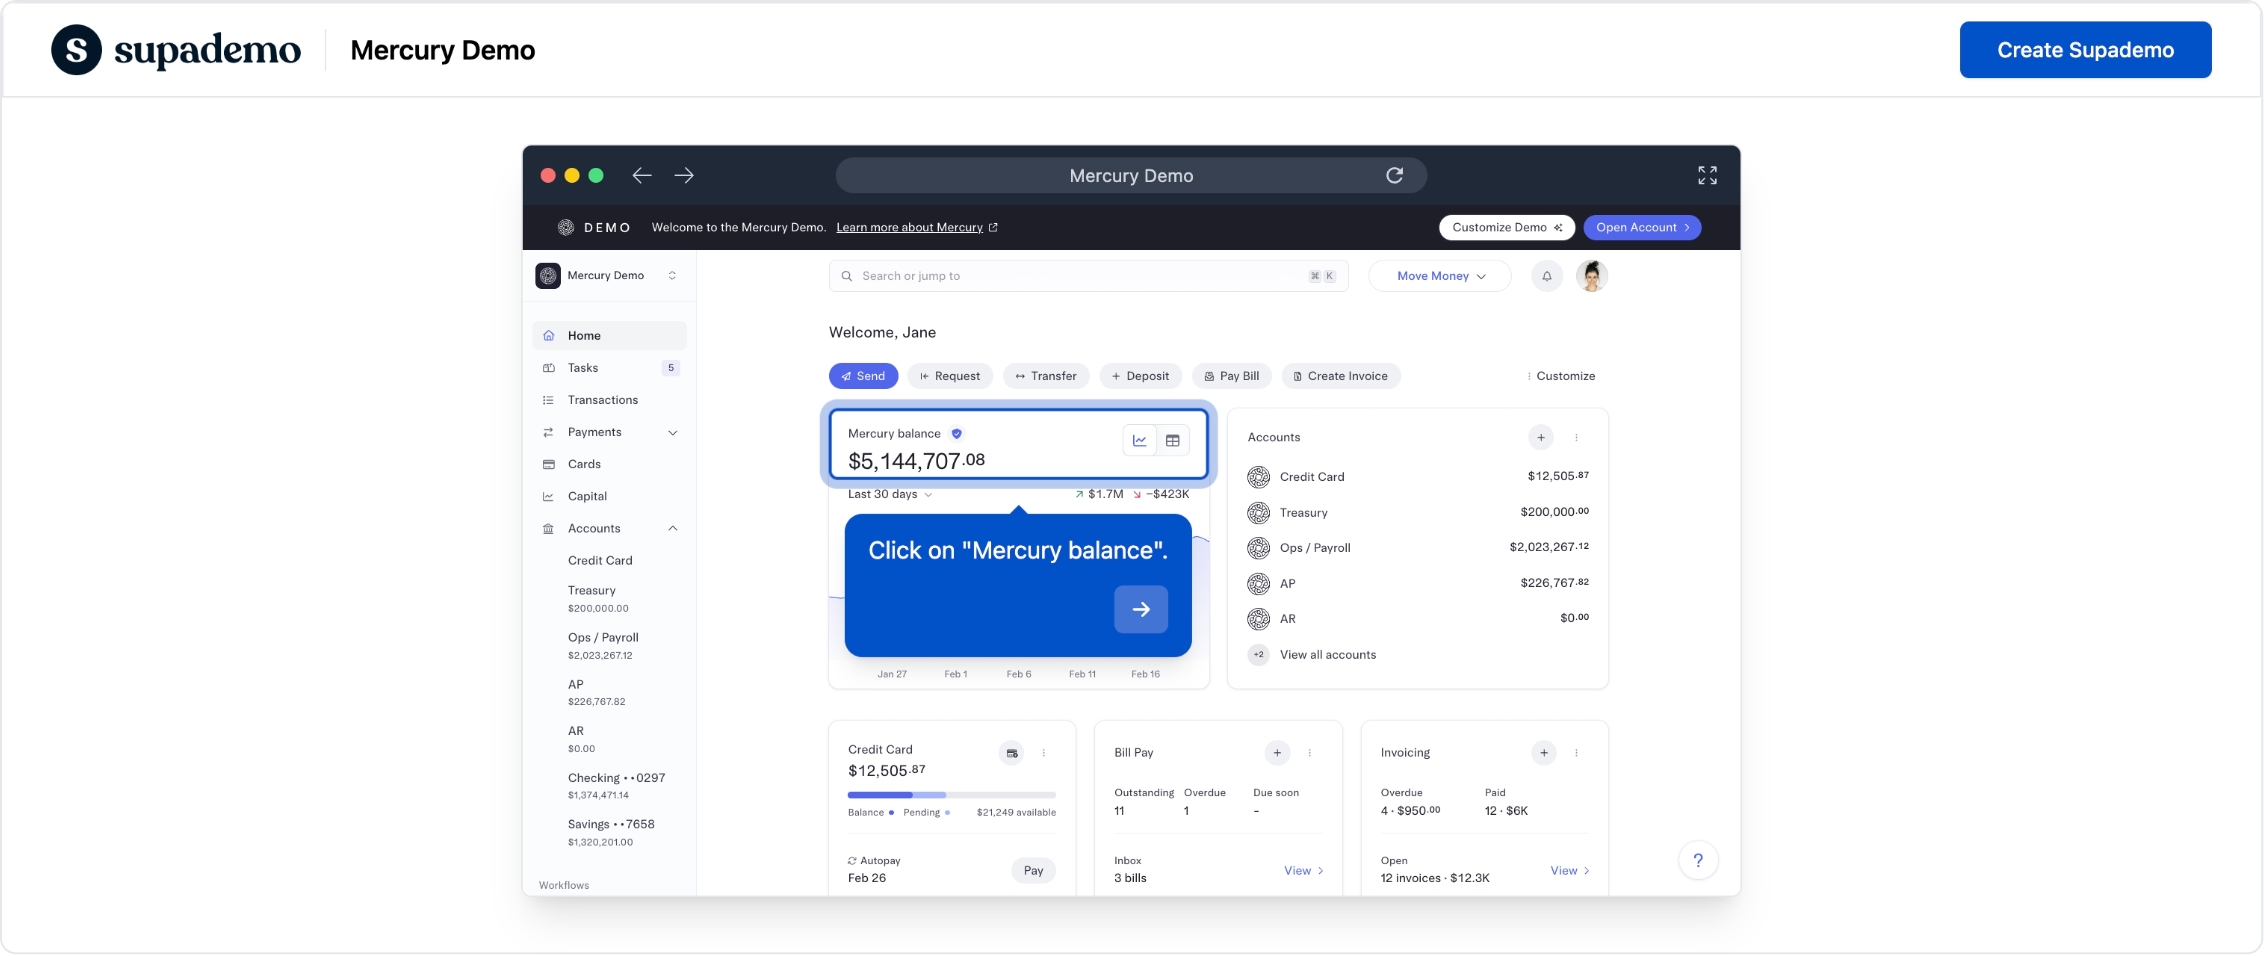This screenshot has height=956, width=2264.
Task: Switch the balance view to table mode
Action: (x=1172, y=441)
